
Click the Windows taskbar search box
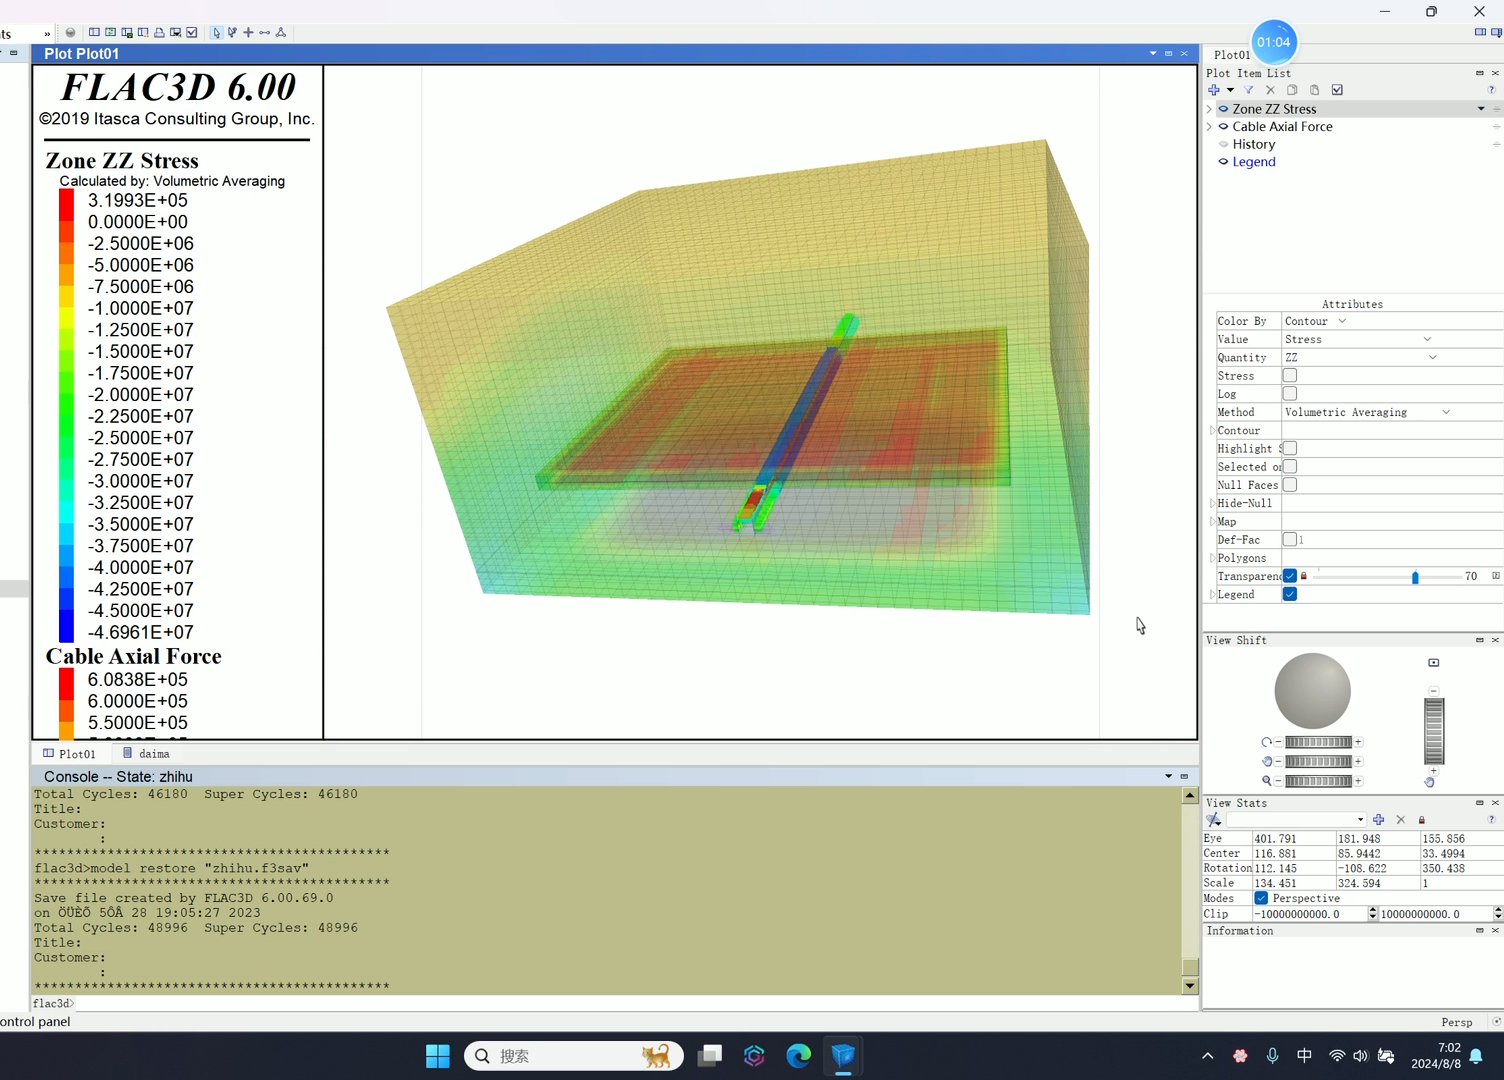point(574,1056)
